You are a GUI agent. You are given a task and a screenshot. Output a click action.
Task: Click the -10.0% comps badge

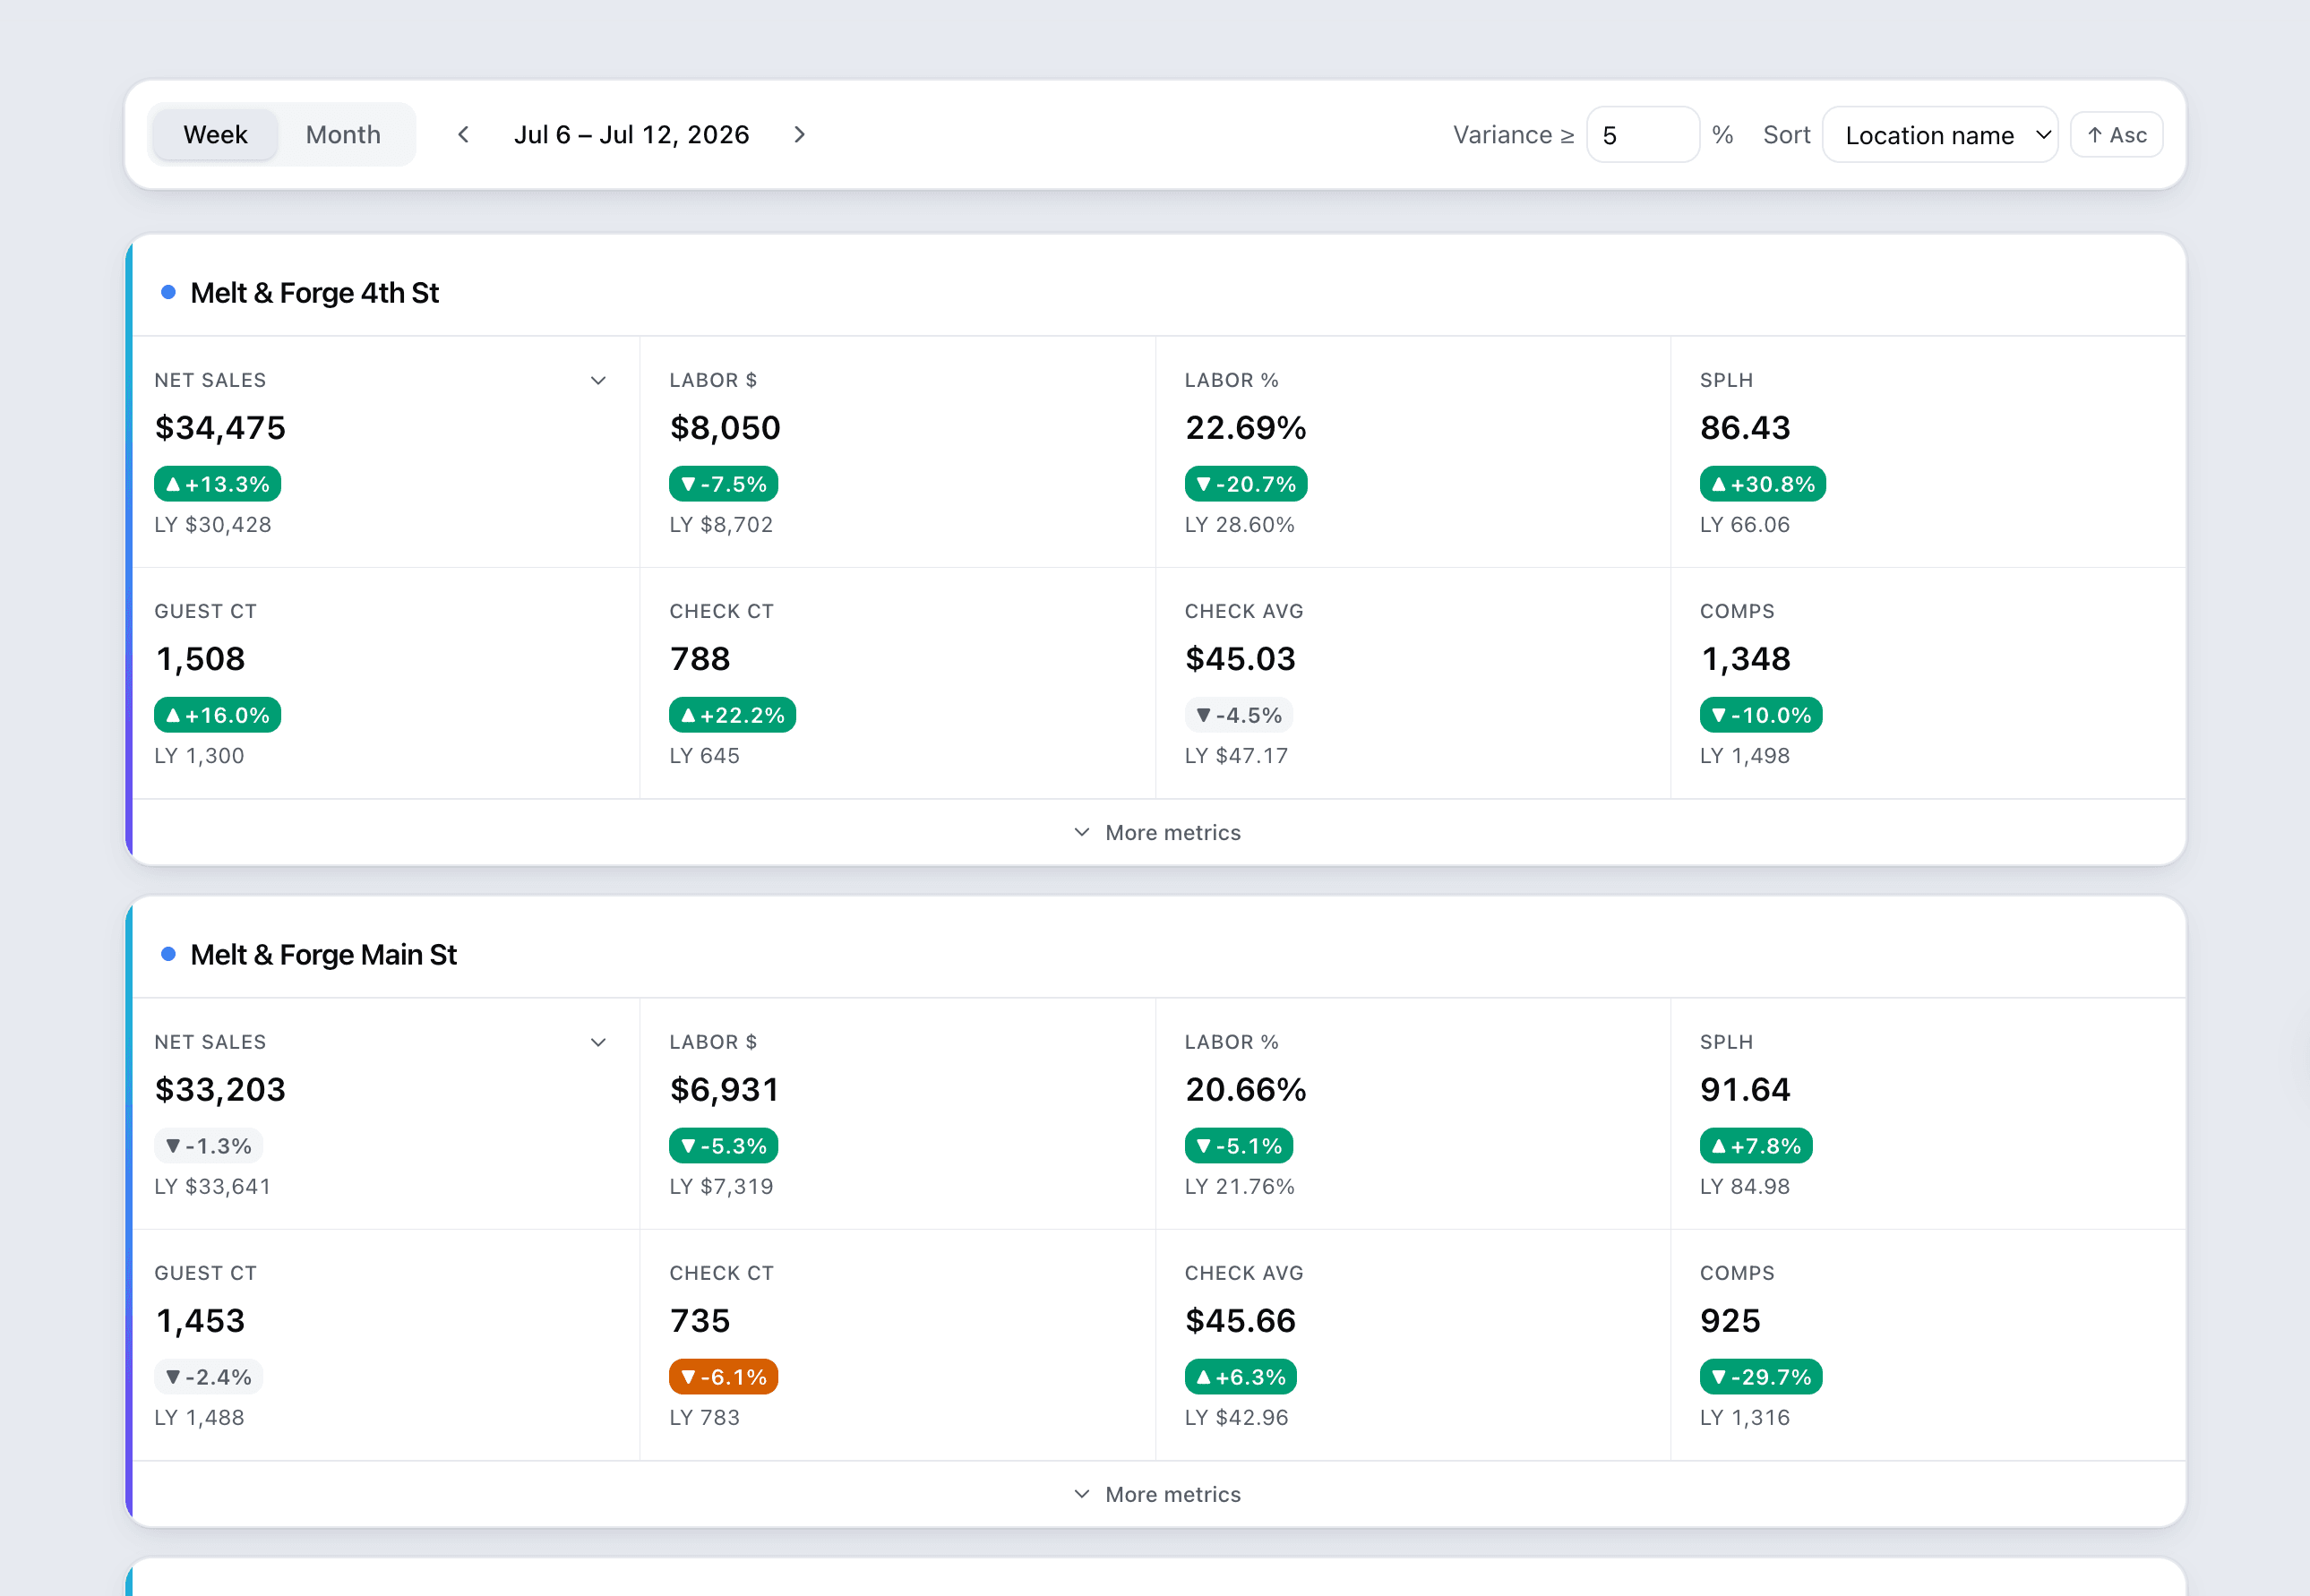point(1760,715)
